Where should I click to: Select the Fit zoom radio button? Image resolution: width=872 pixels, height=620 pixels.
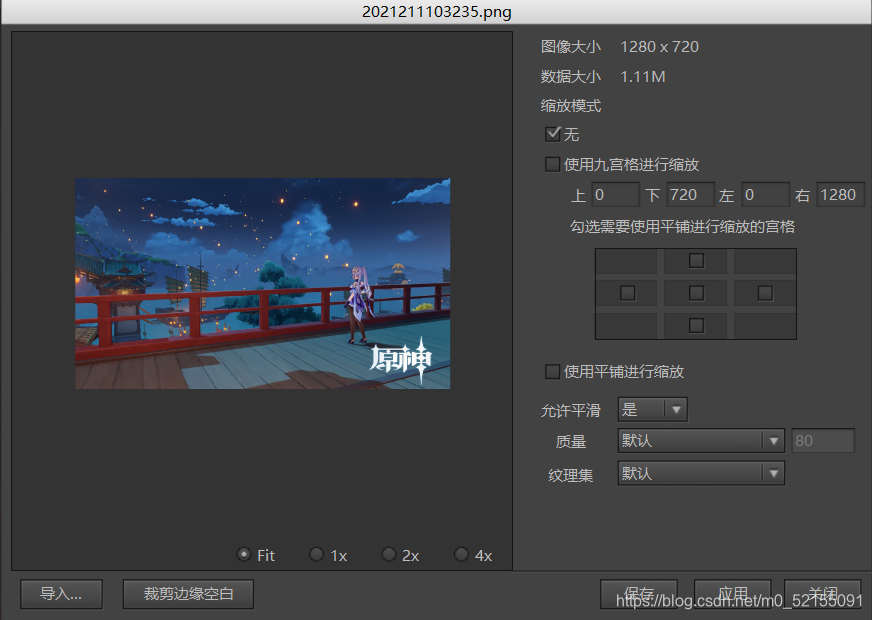click(244, 554)
